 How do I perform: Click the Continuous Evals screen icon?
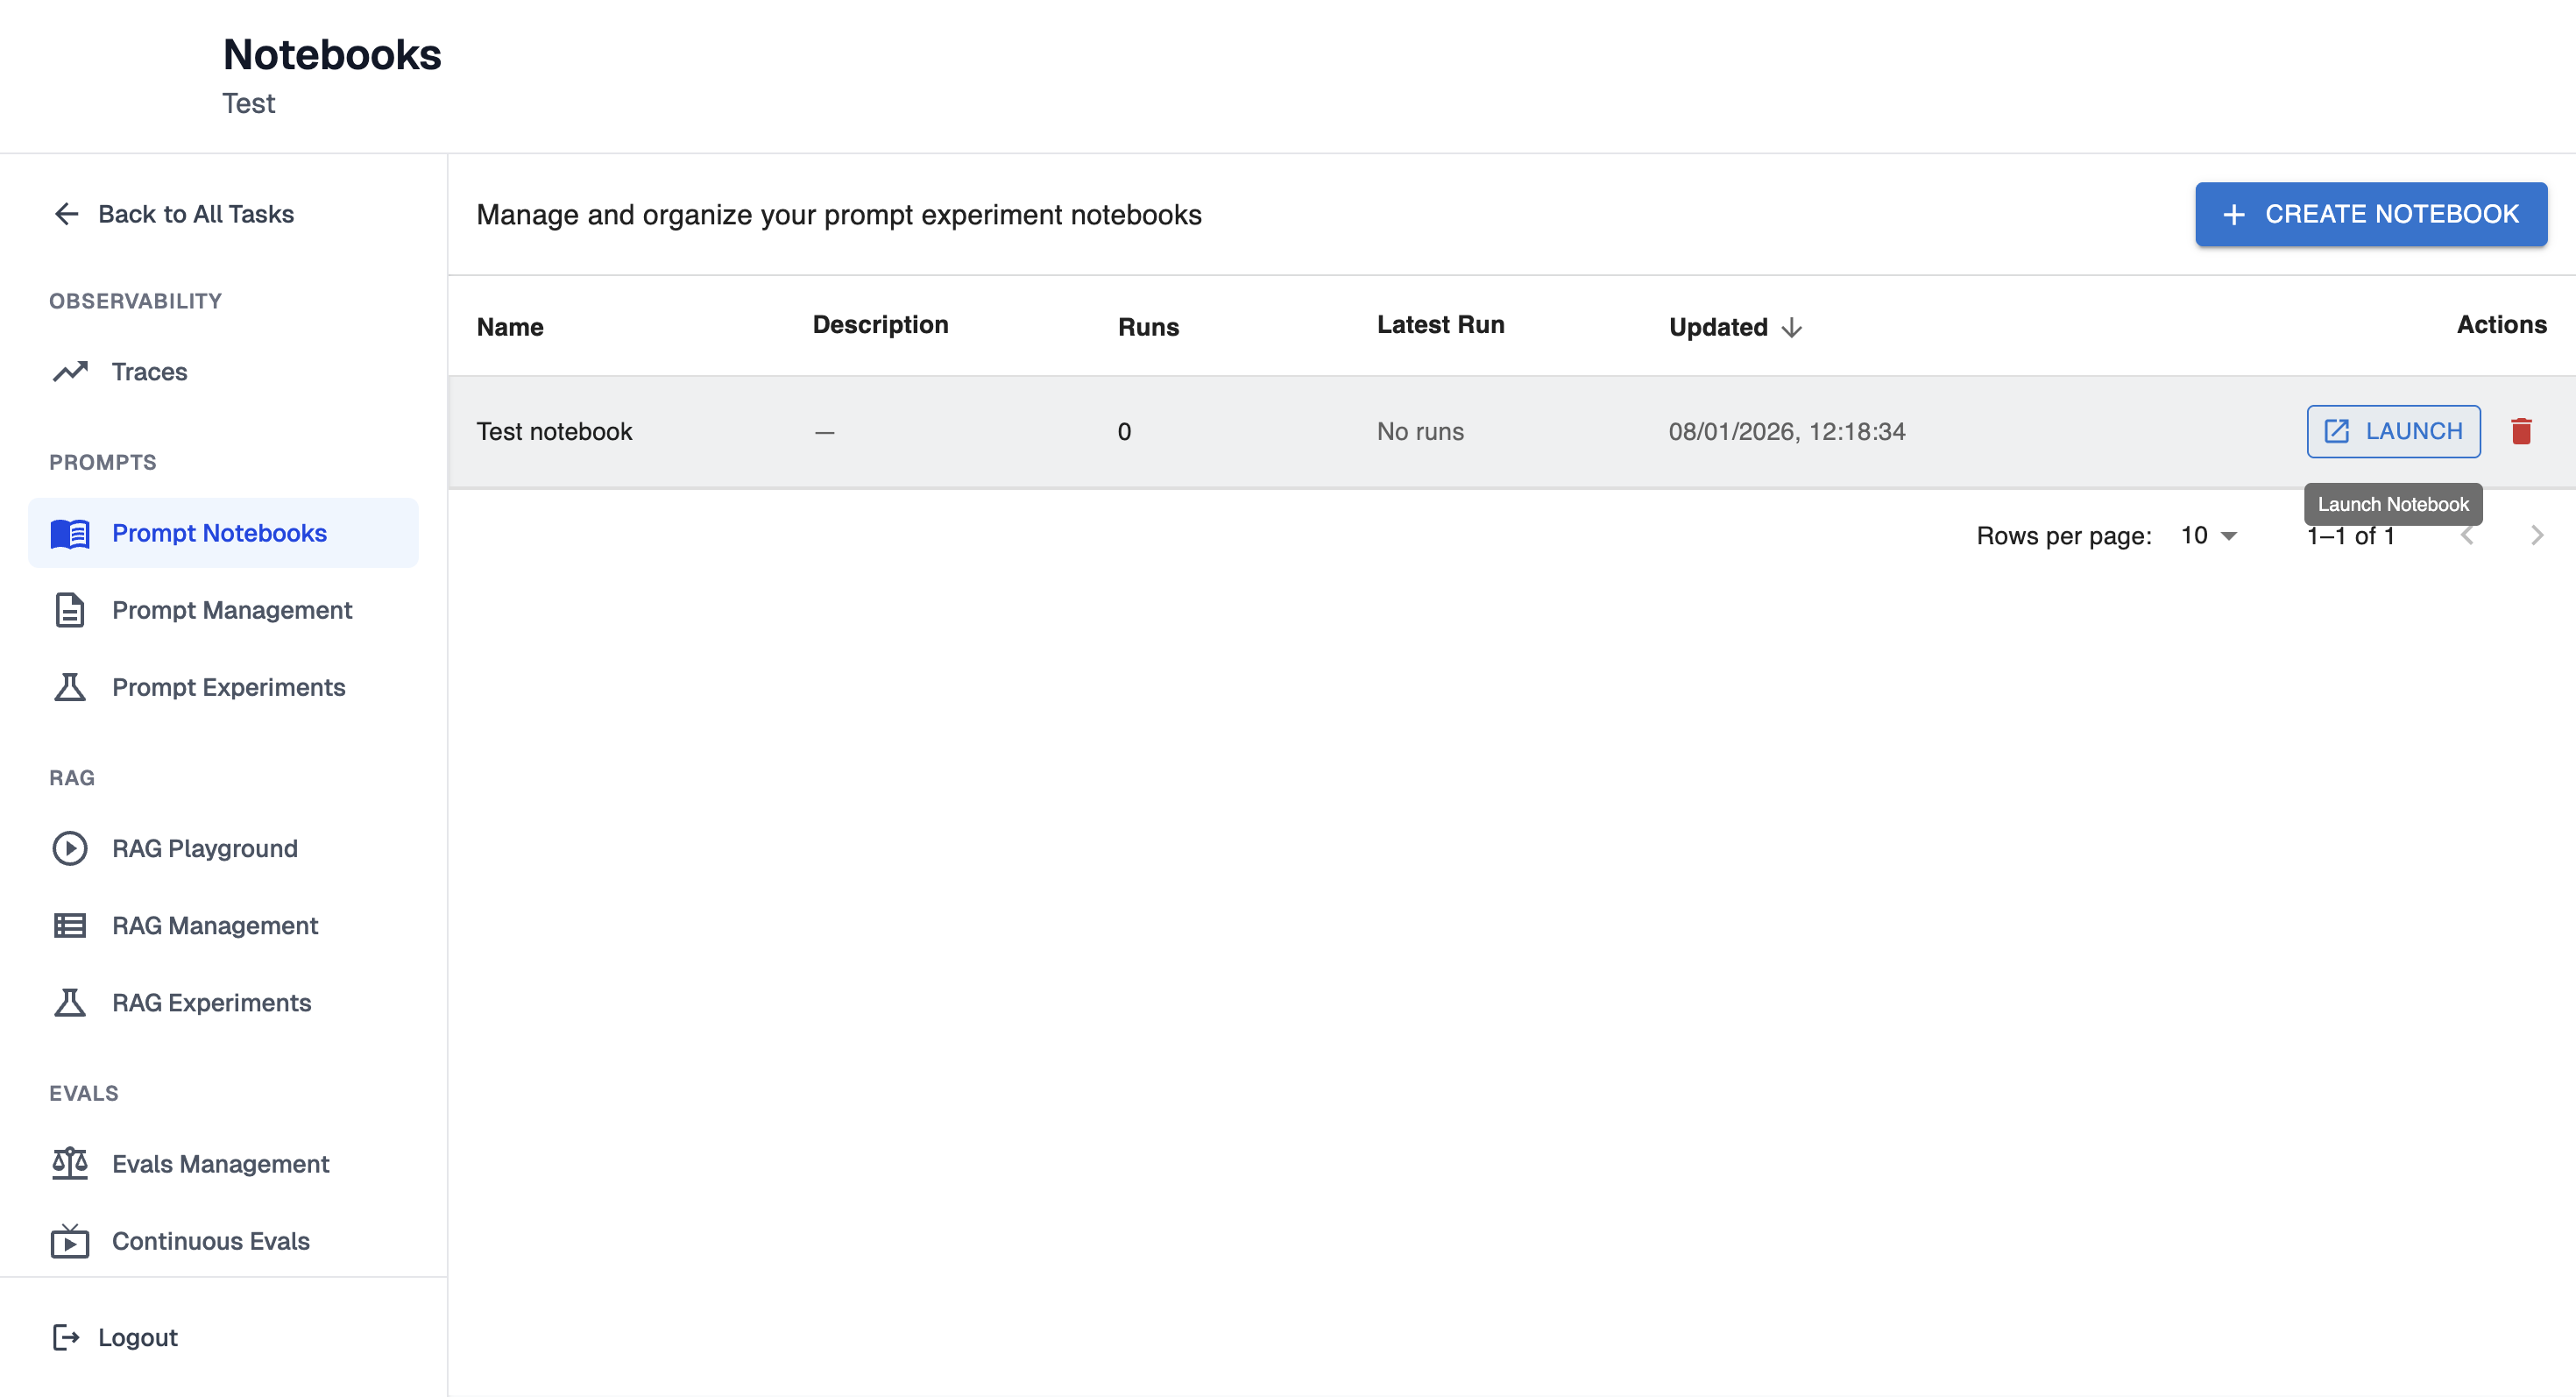pyautogui.click(x=70, y=1241)
